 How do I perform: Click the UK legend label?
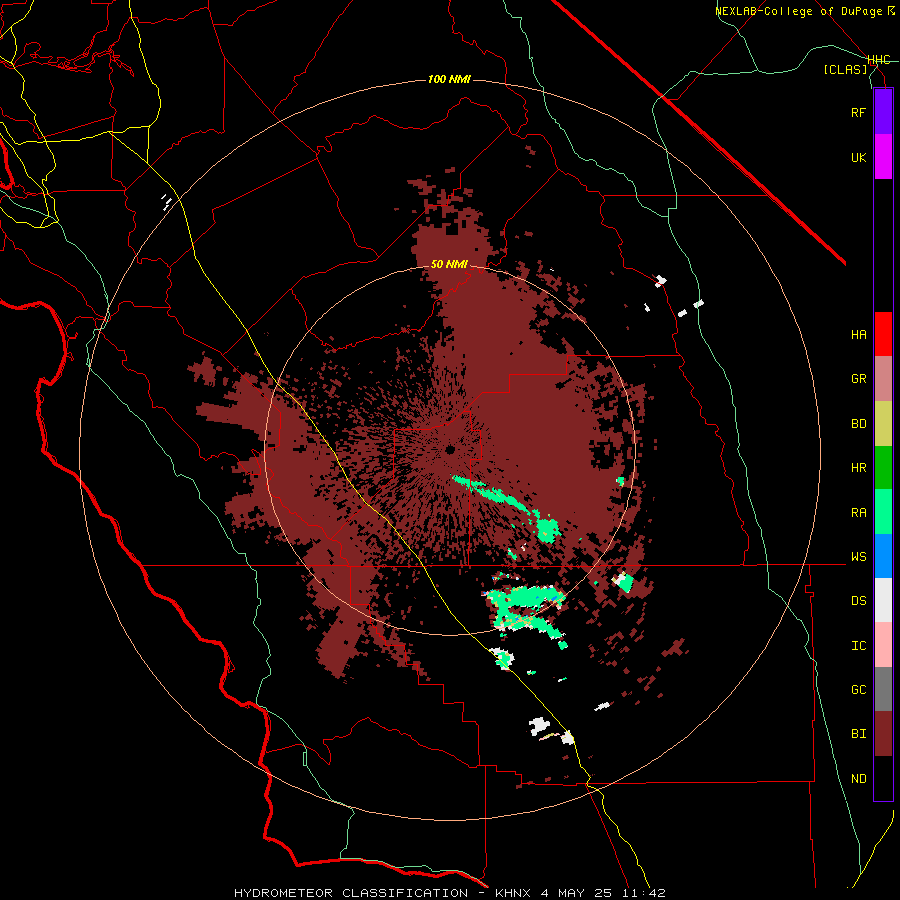point(858,157)
